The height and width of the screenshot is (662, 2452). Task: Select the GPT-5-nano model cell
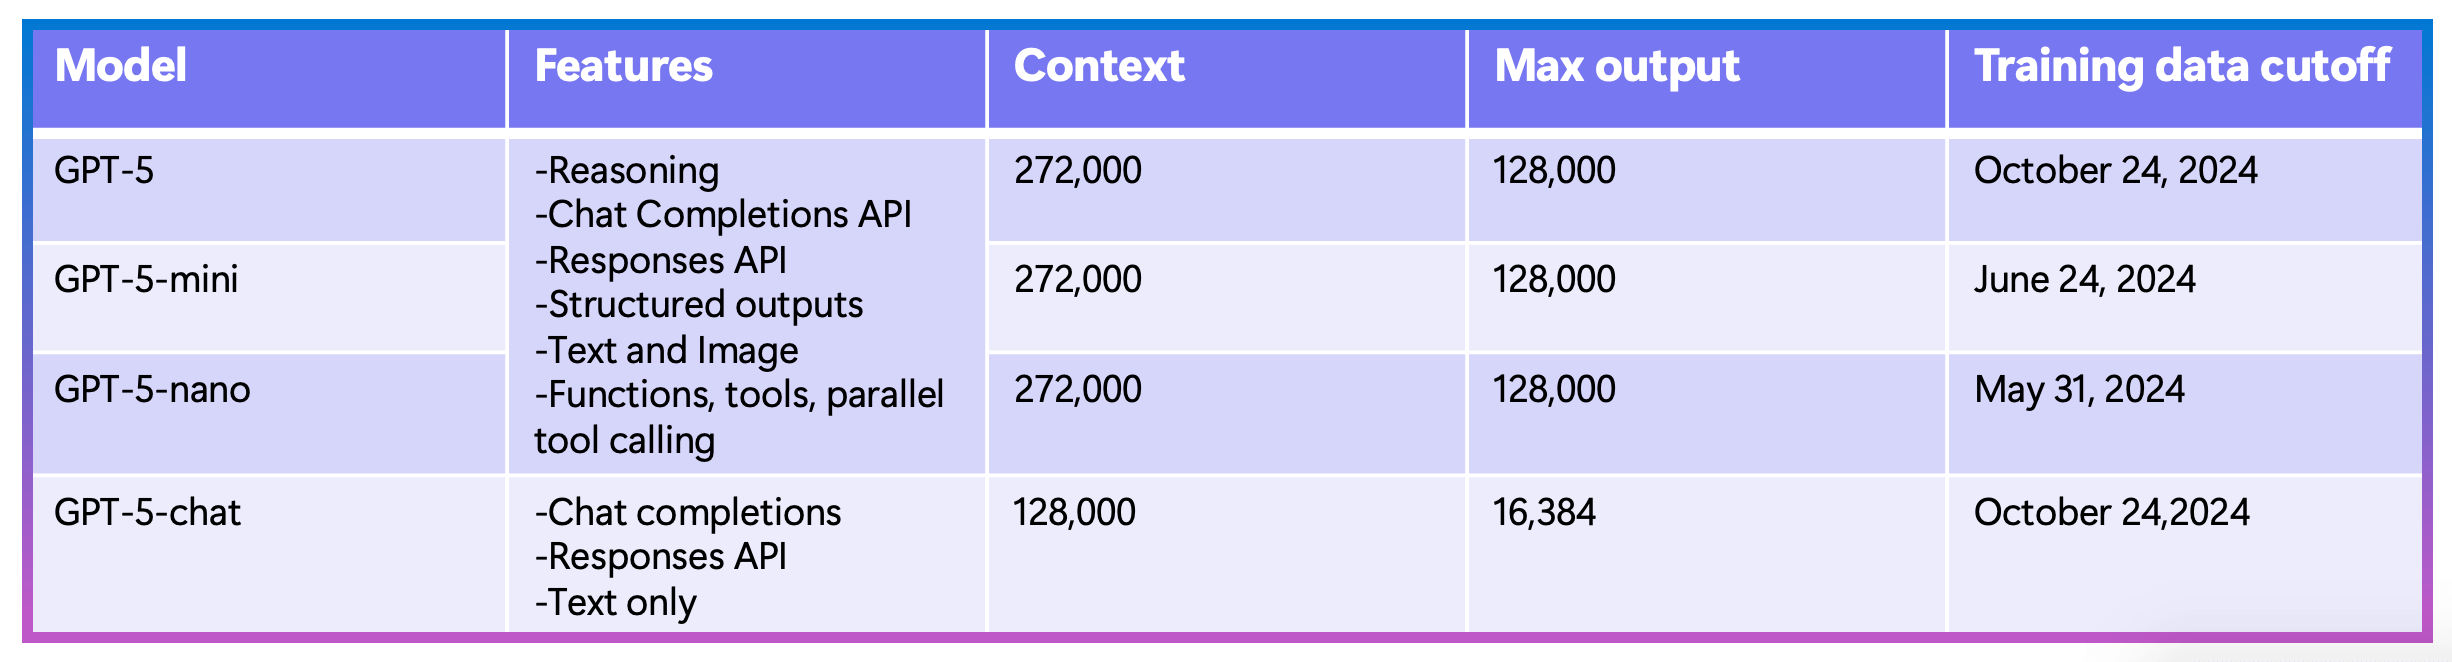(152, 390)
